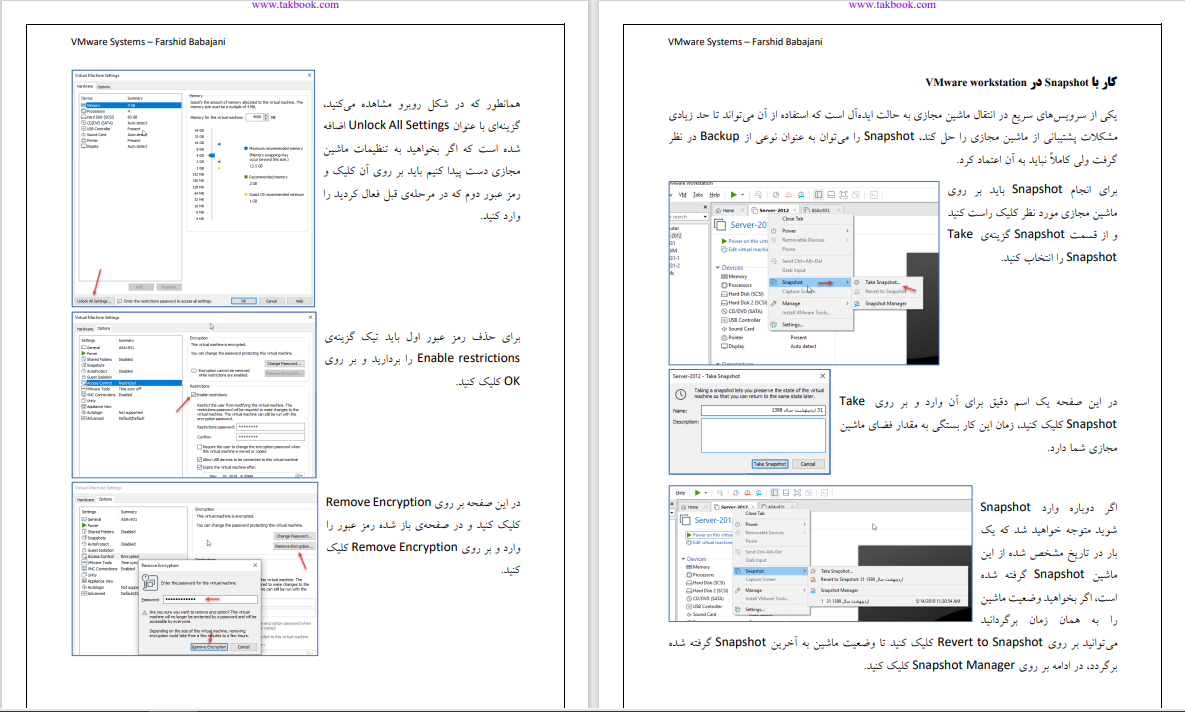Click the right page header 'VMware Systems – Farshid Babajani'

click(745, 42)
